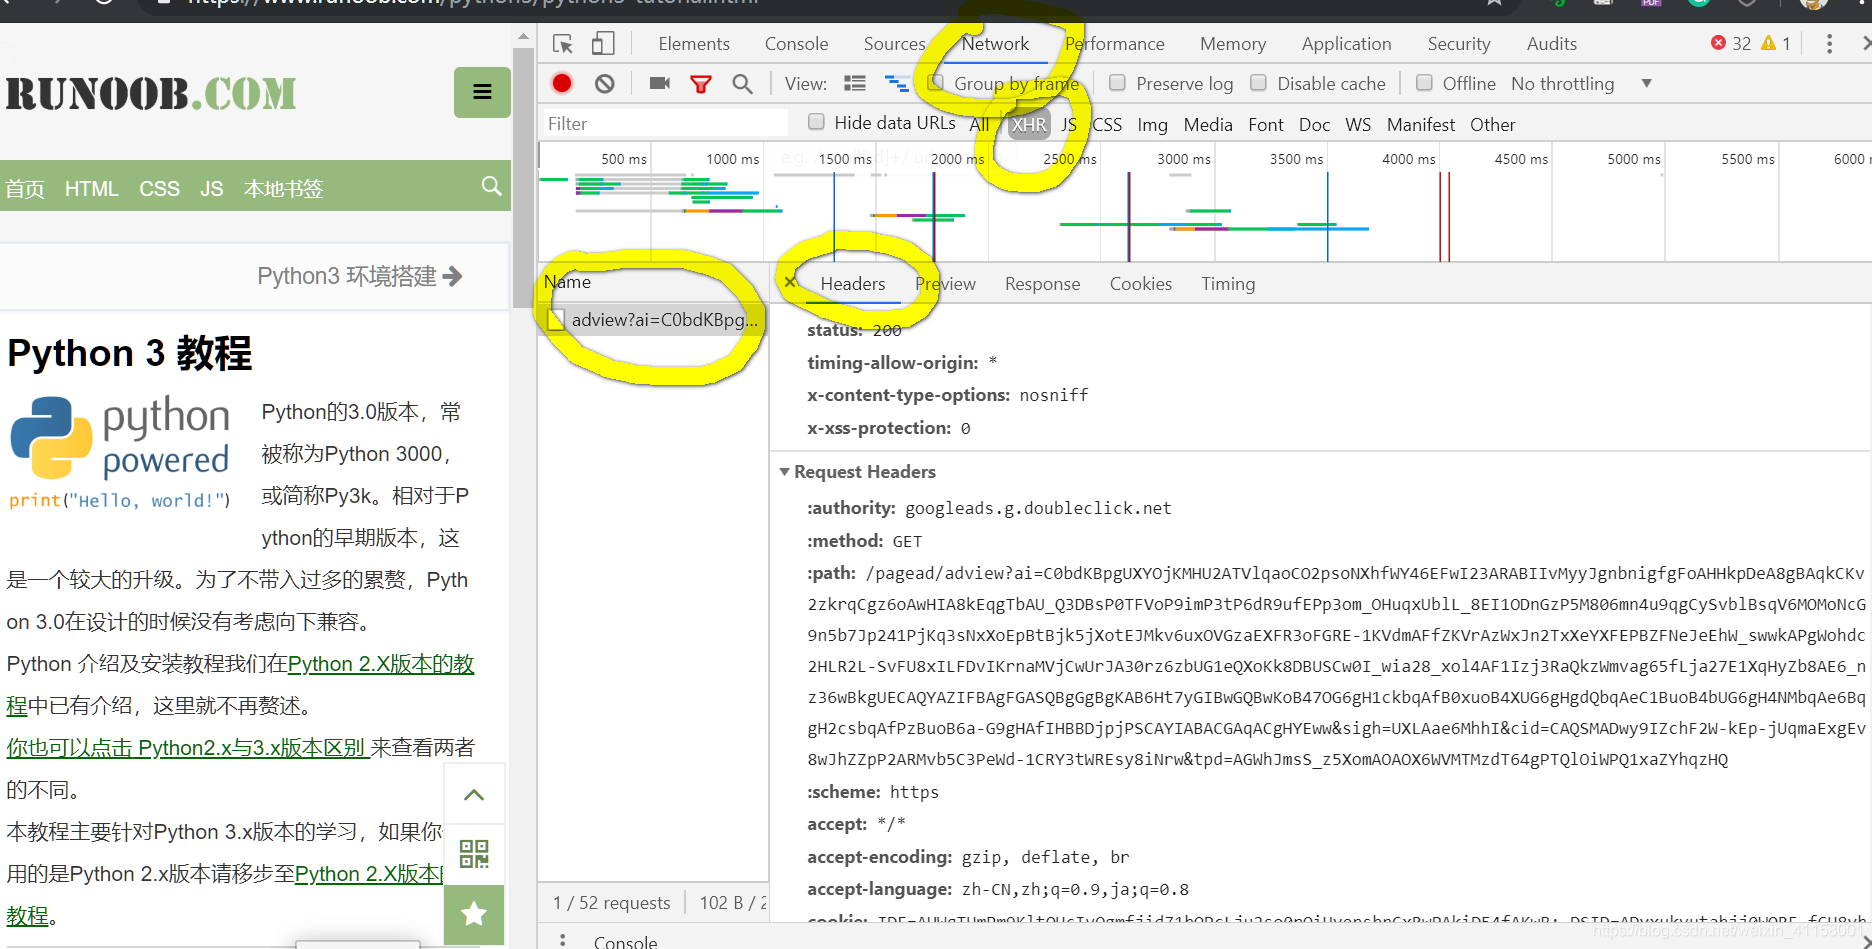Click the RUNOOB.COM site logo
Viewport: 1872px width, 949px height.
point(151,94)
